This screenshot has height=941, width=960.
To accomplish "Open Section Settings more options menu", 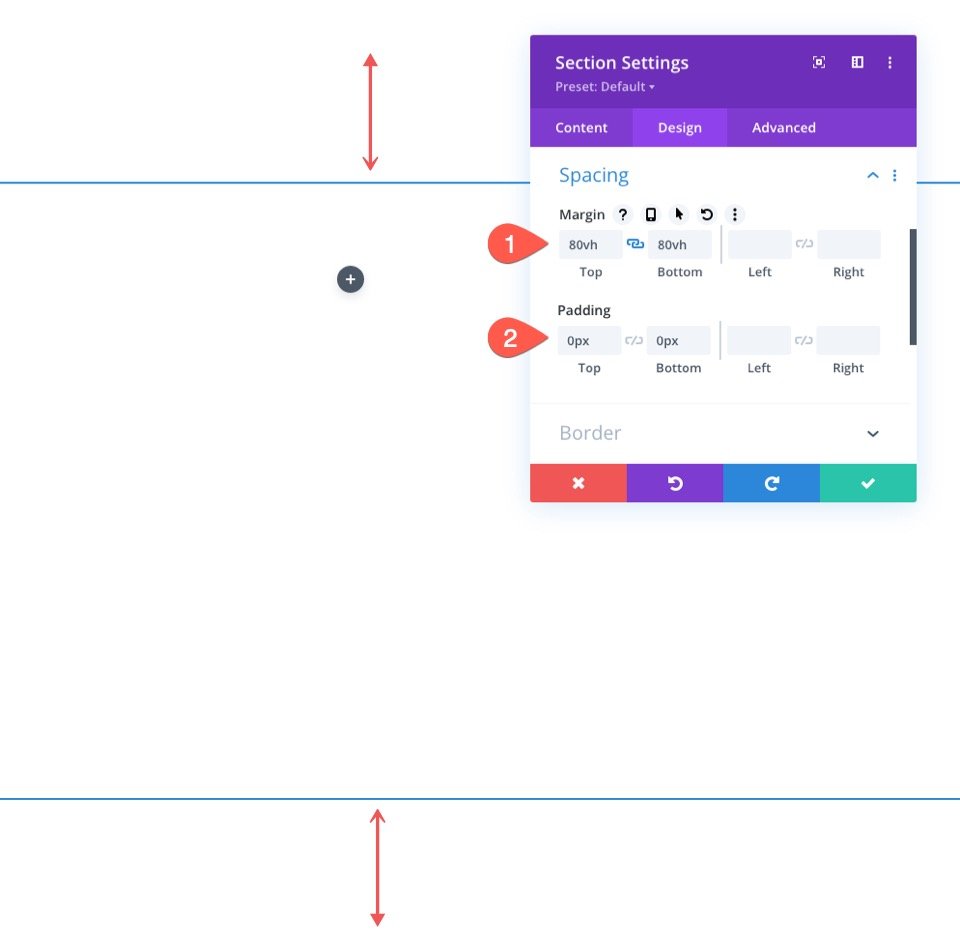I will 890,62.
